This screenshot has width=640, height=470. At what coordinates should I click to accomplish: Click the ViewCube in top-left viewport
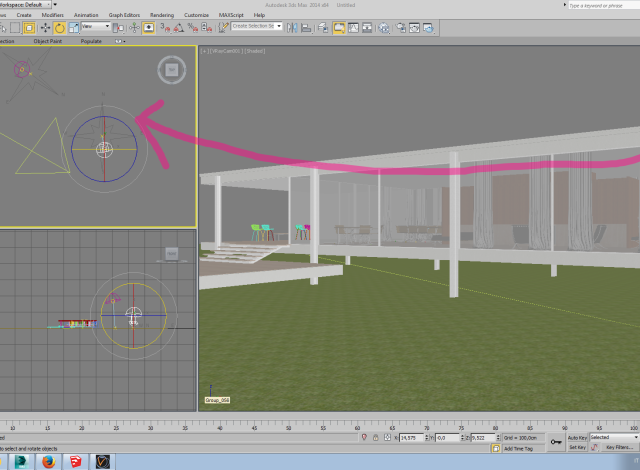(172, 70)
